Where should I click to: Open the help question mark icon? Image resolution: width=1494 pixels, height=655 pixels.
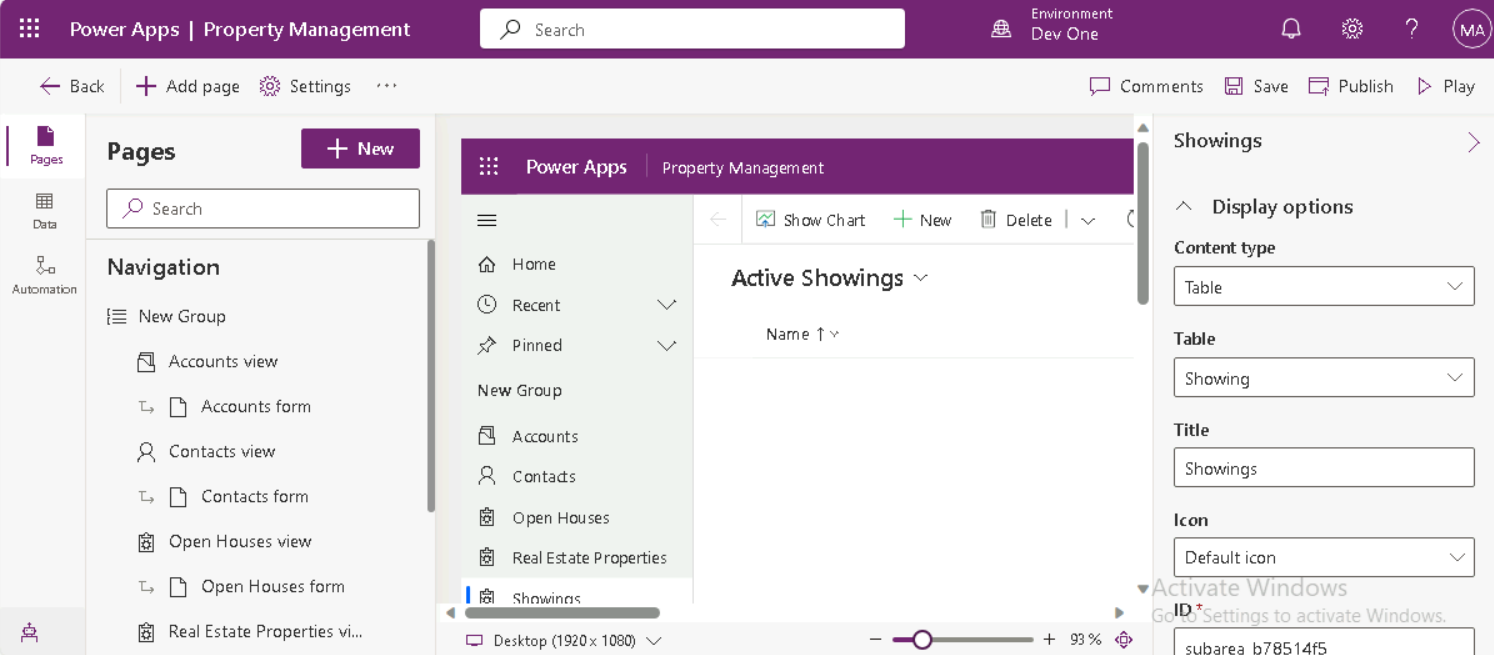[1411, 29]
